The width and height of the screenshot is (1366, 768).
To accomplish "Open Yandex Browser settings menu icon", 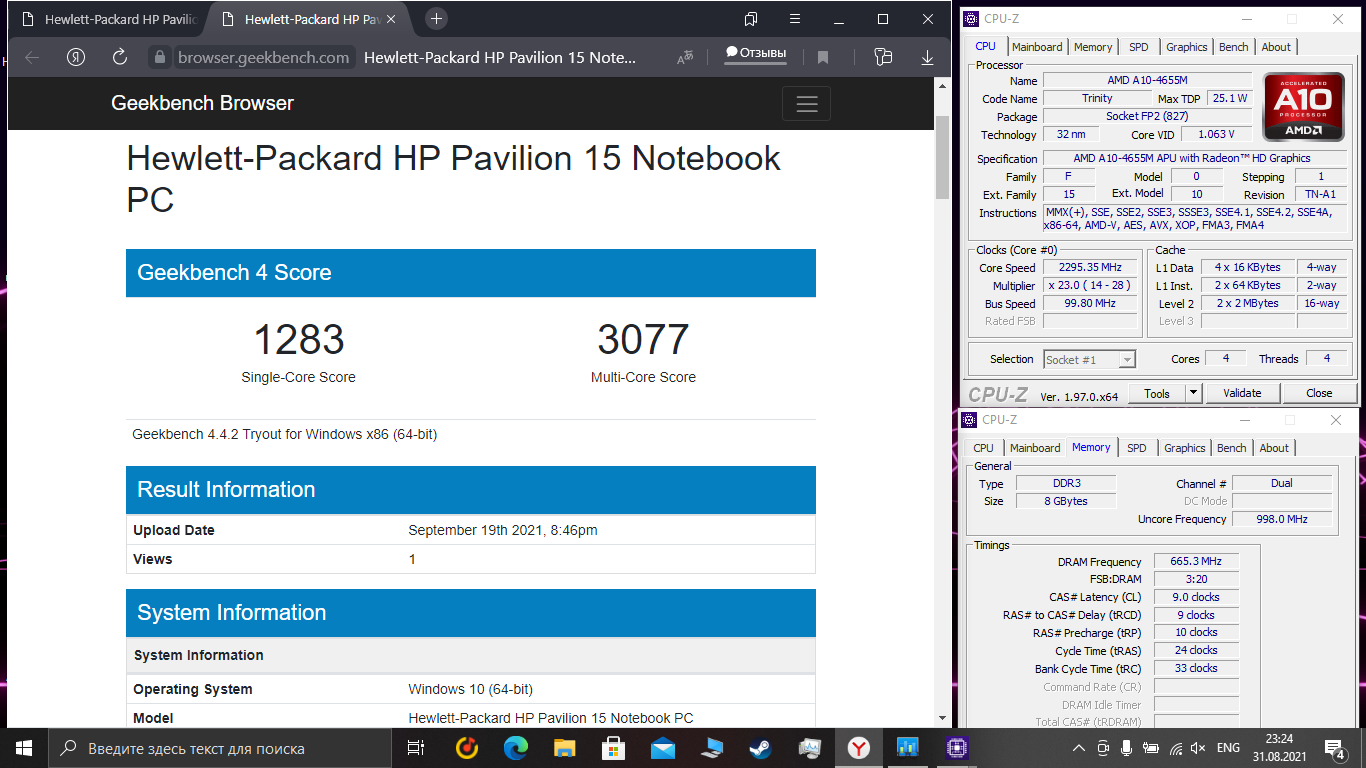I will [x=794, y=19].
